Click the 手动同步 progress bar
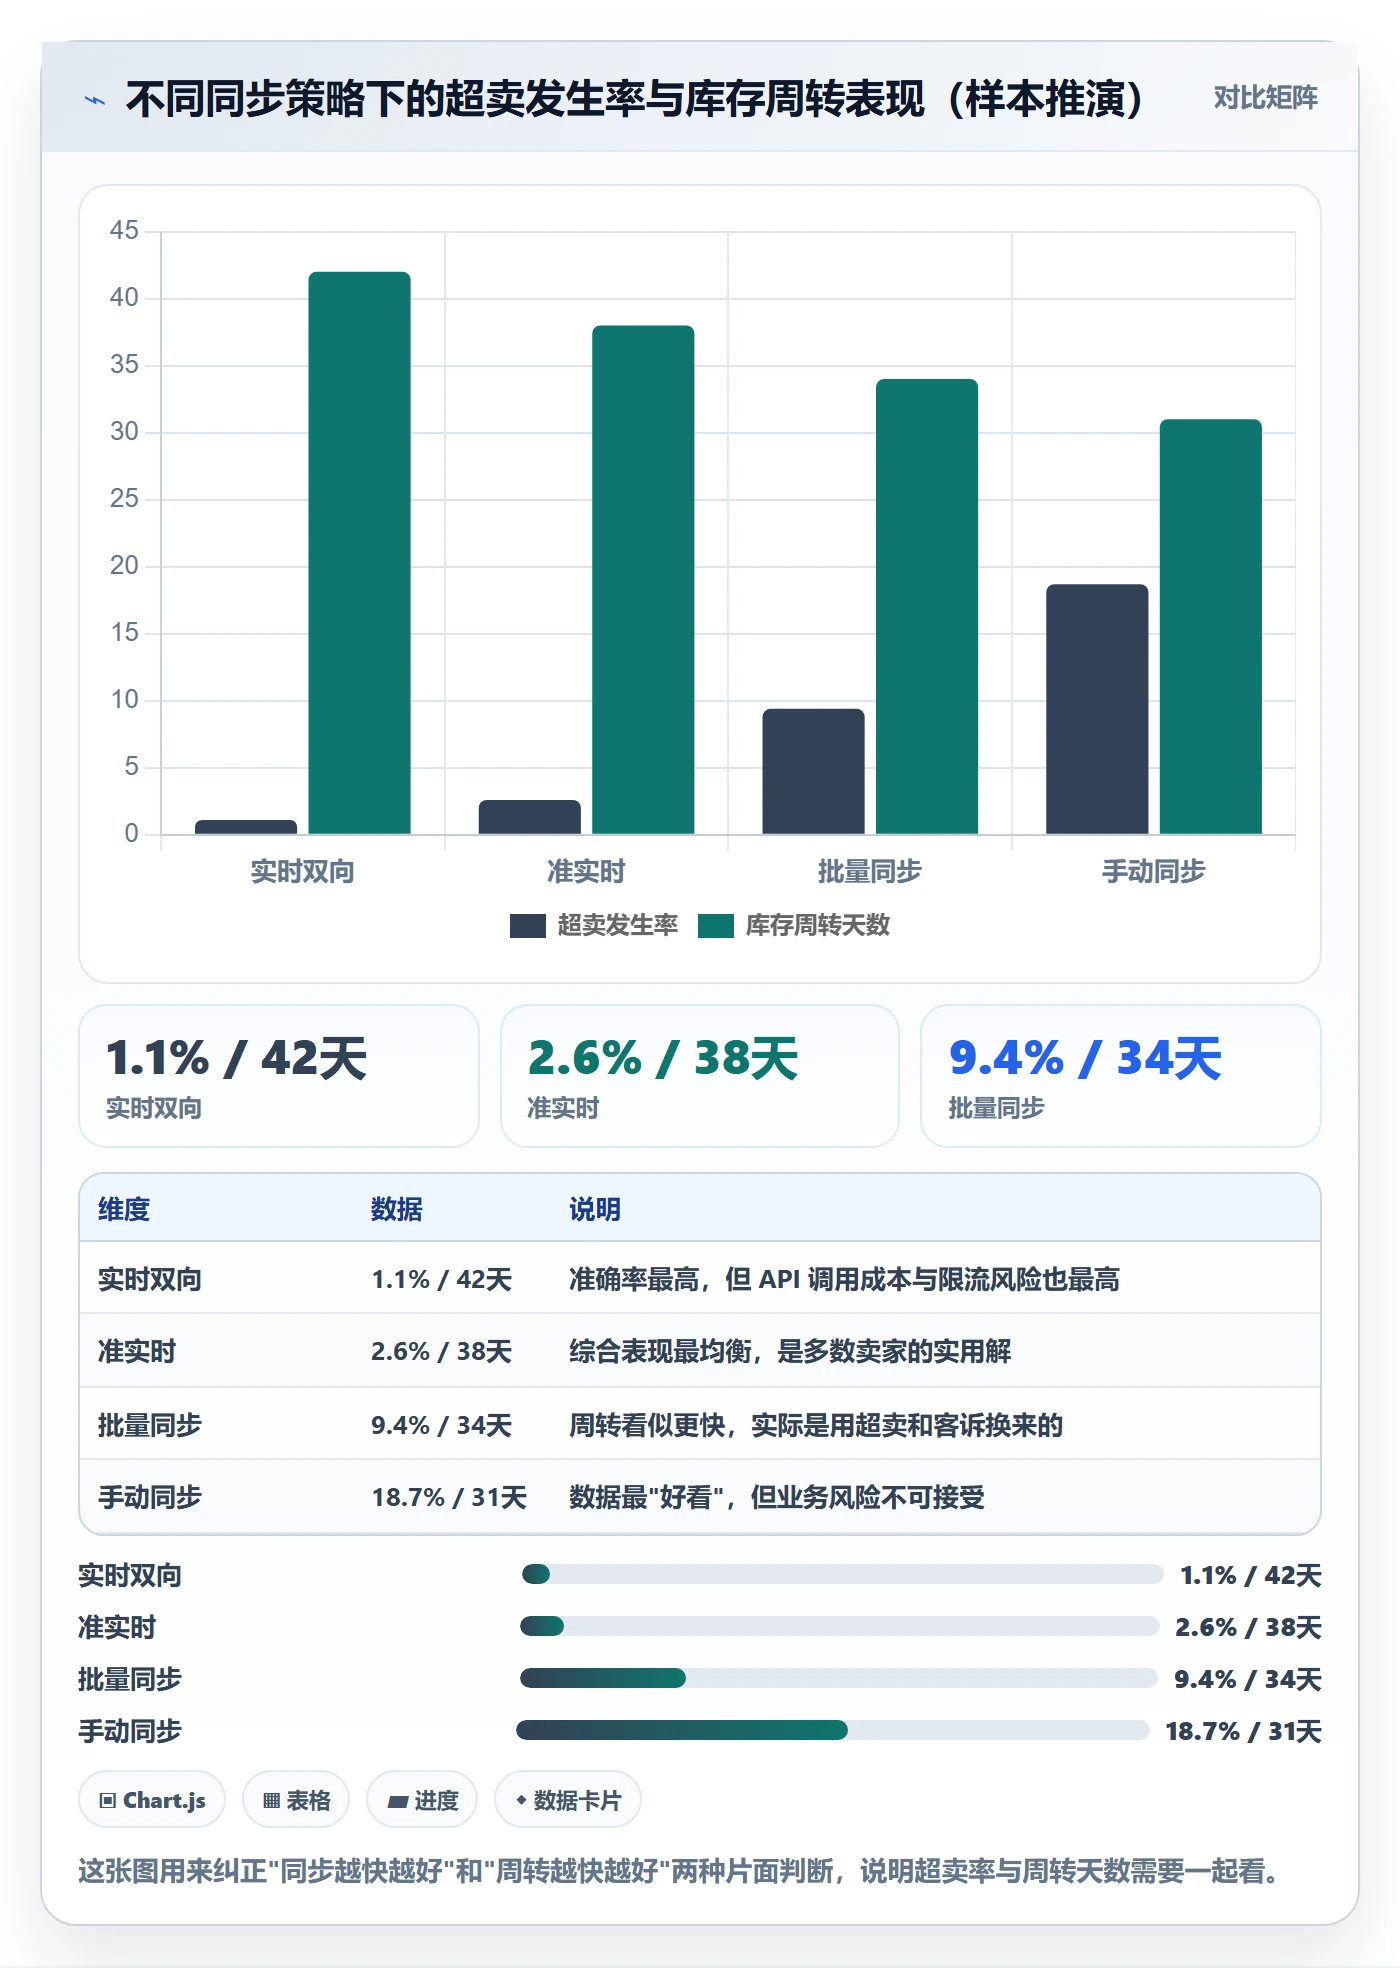 [833, 1730]
